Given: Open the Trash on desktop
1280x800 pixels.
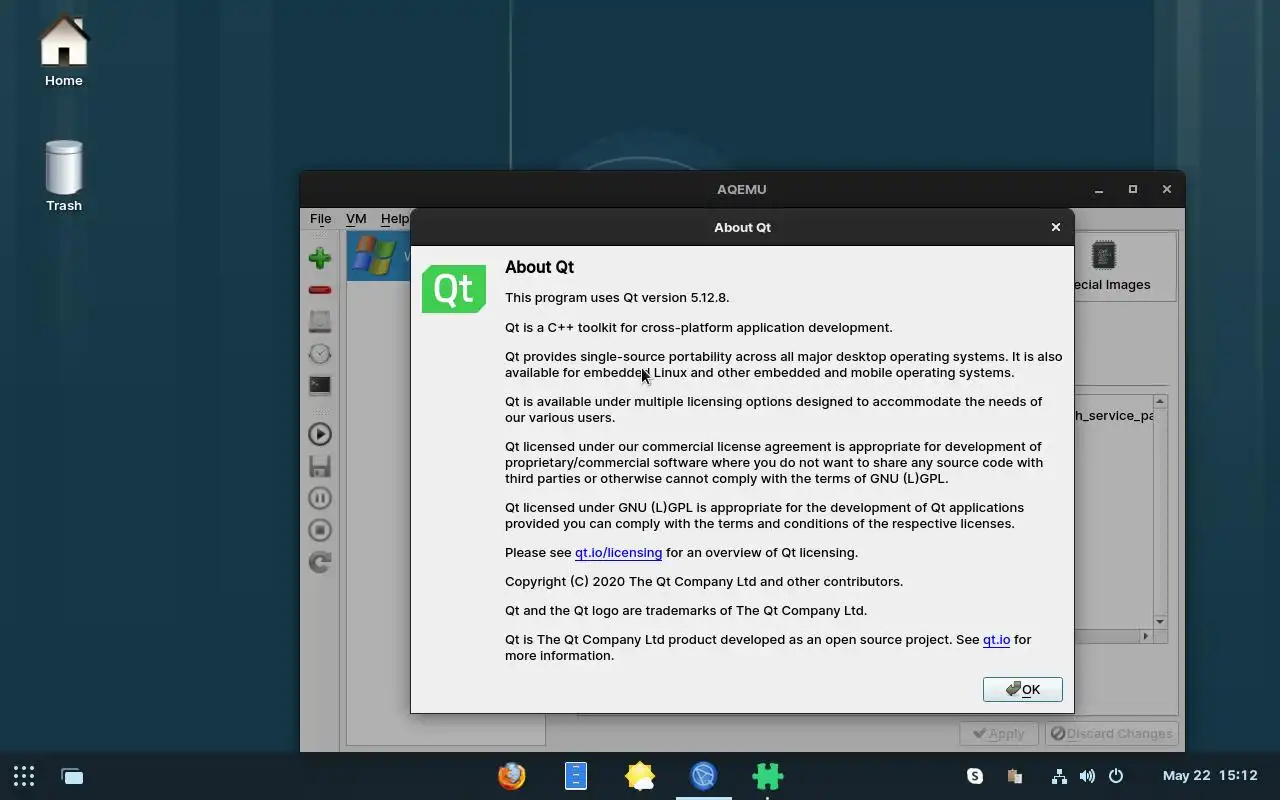Looking at the screenshot, I should (x=64, y=176).
